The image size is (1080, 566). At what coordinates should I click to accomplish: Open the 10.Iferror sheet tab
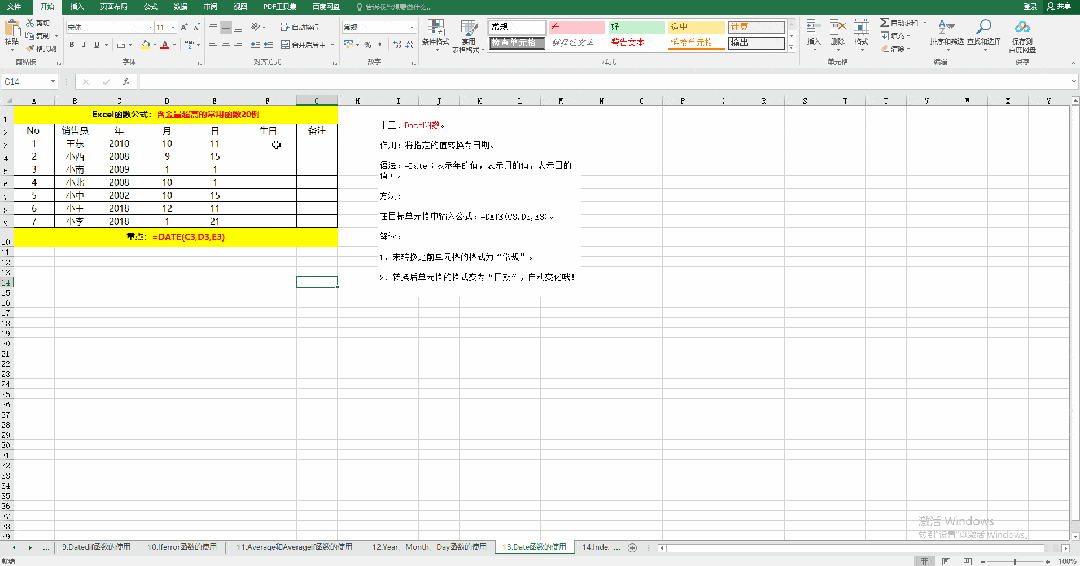pyautogui.click(x=182, y=547)
